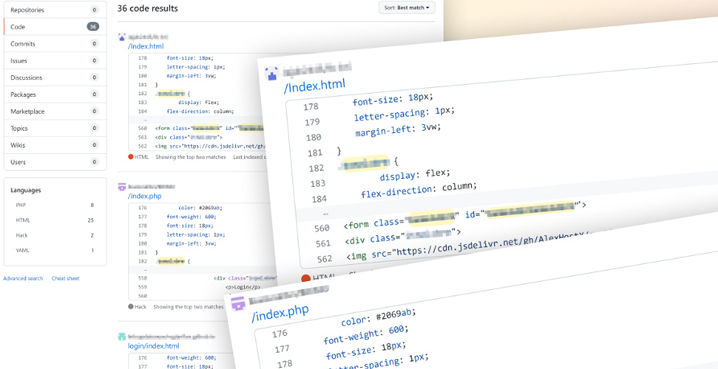
Task: Open the /index.php file link in results list
Action: click(x=144, y=196)
